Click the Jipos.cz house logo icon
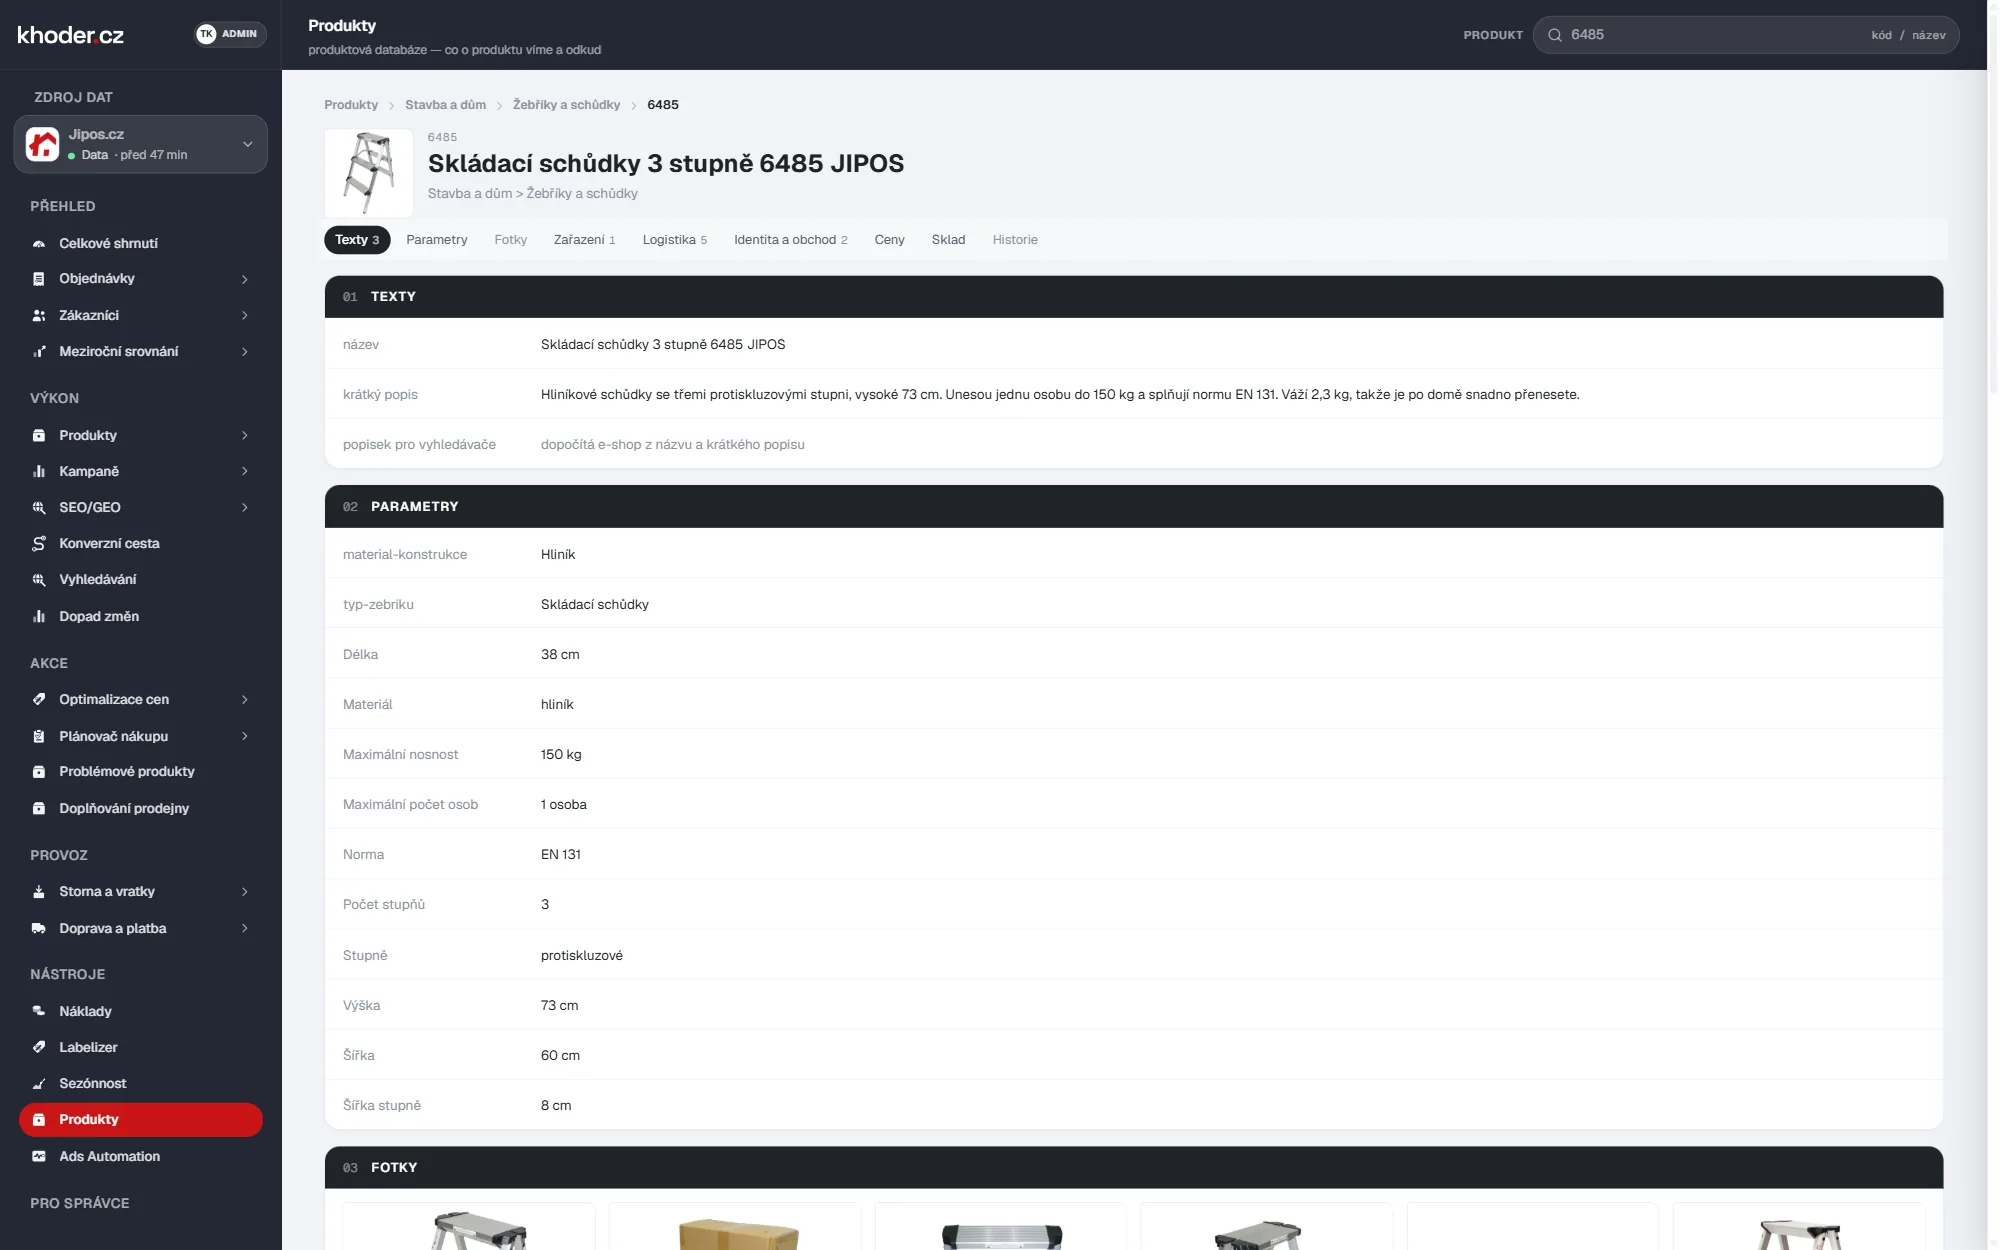 click(x=43, y=144)
